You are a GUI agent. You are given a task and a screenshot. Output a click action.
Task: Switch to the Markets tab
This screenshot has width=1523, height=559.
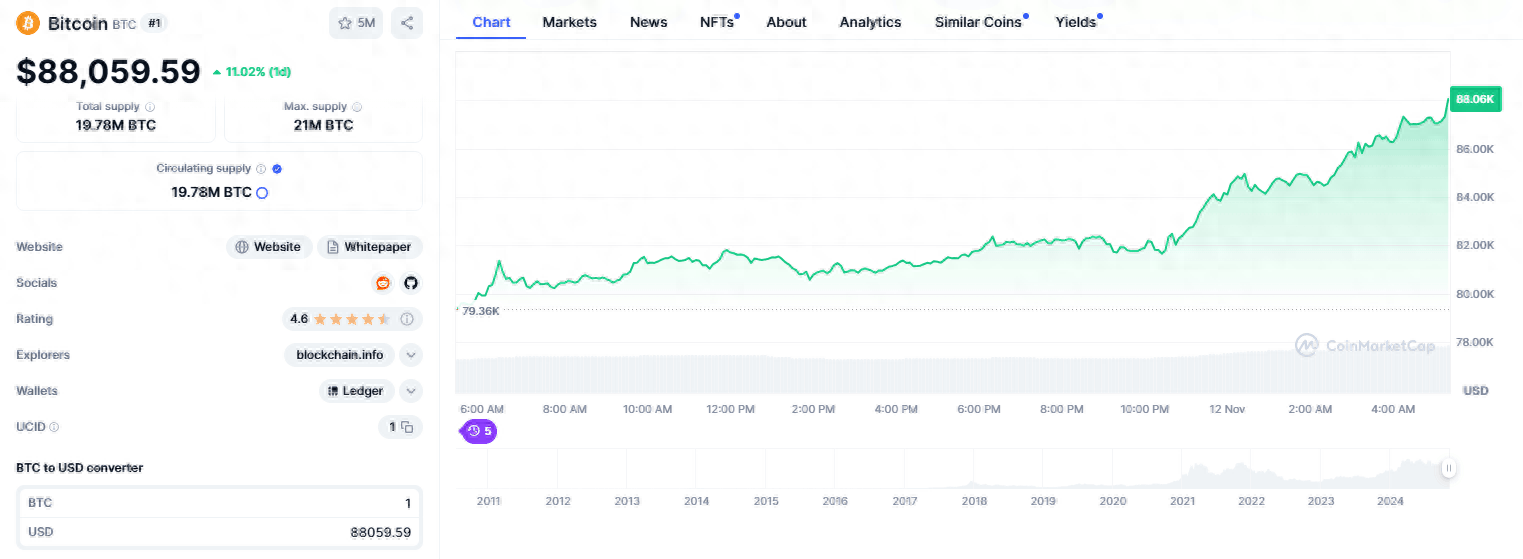click(569, 22)
